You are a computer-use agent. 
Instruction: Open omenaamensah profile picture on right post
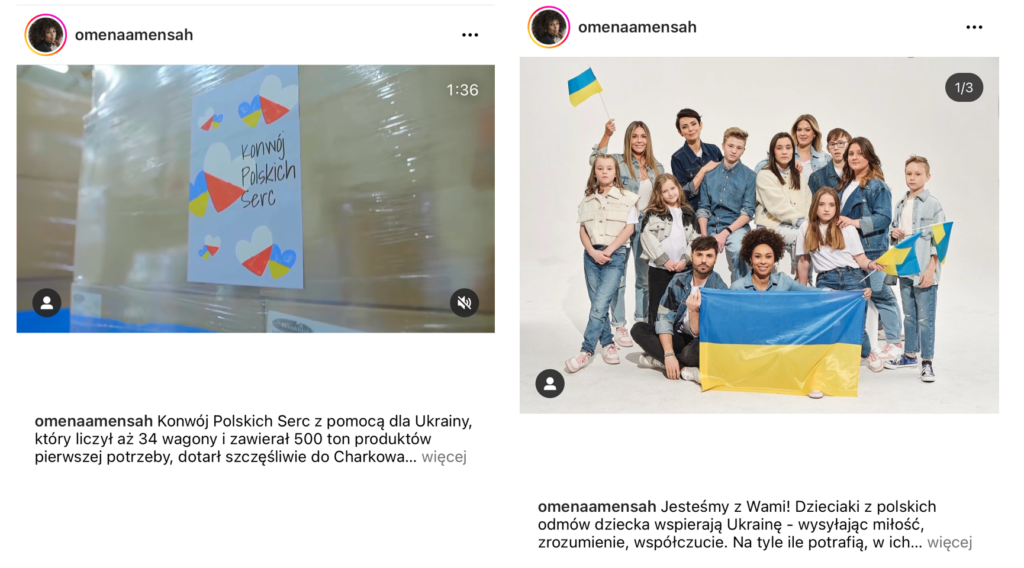(x=549, y=27)
